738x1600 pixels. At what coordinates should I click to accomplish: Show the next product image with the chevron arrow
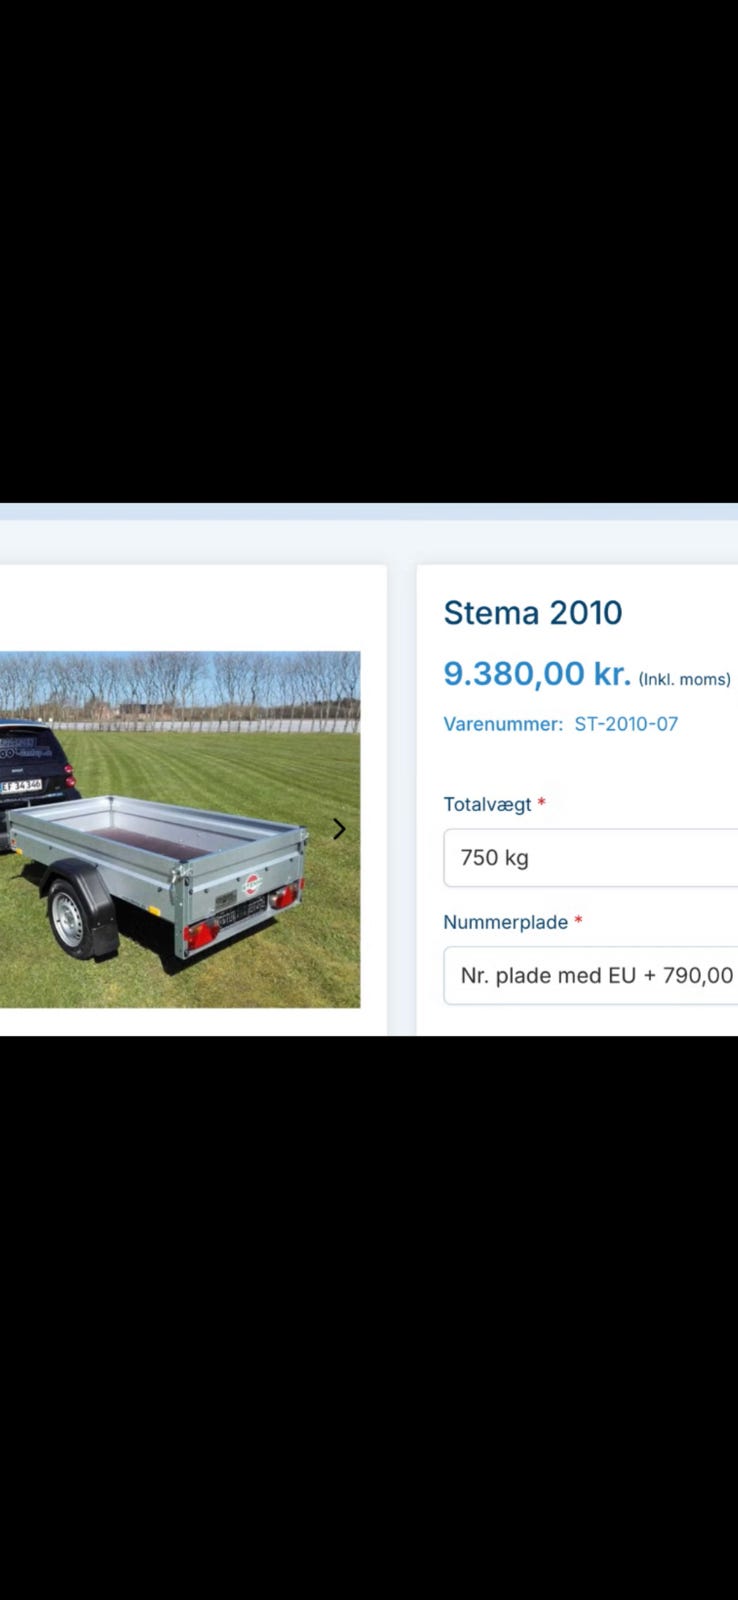(339, 829)
